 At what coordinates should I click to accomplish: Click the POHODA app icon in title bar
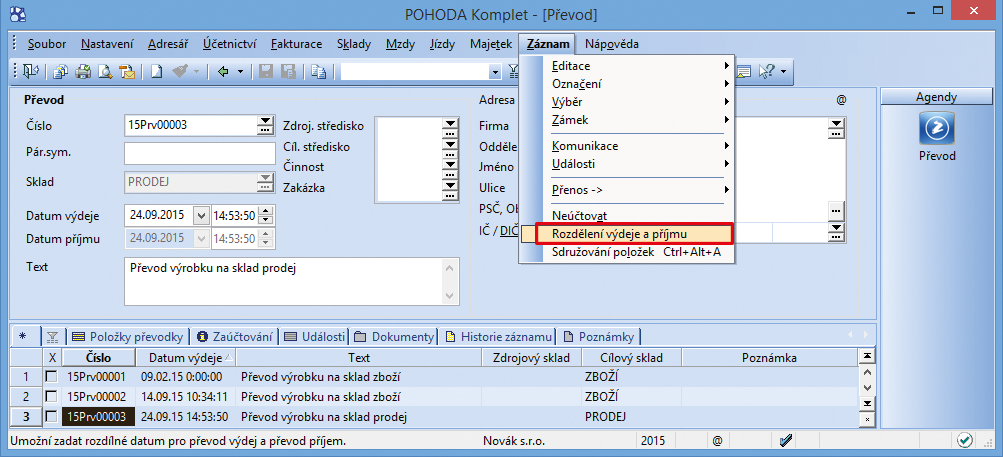(x=20, y=15)
